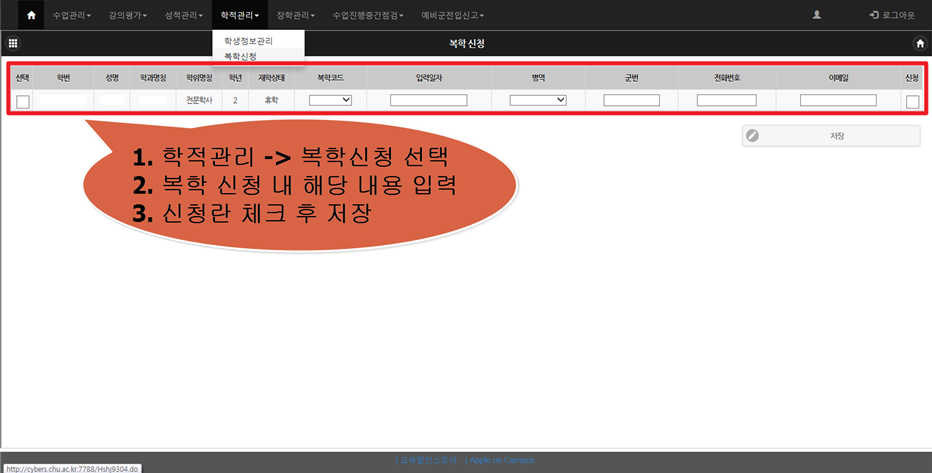This screenshot has height=473, width=932.
Task: Click the home icon in the top navigation
Action: [x=31, y=15]
